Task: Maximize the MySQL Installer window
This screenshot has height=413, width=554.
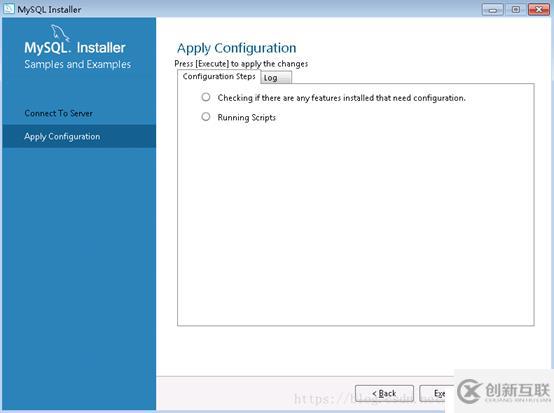Action: click(x=515, y=10)
